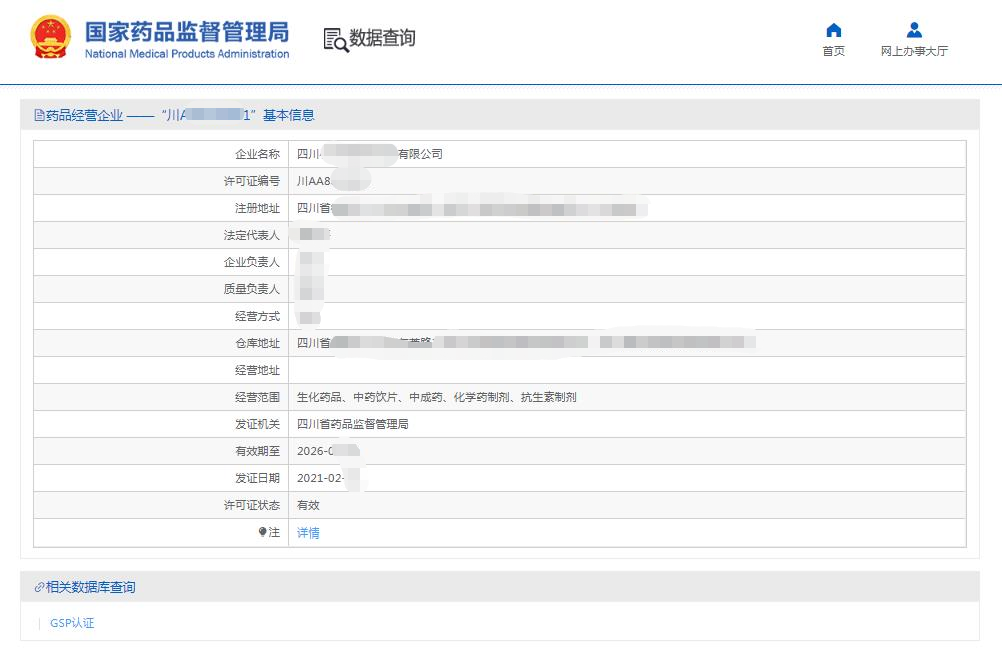This screenshot has height=655, width=1002.
Task: Open 网上办事大厅 text label
Action: [x=914, y=51]
